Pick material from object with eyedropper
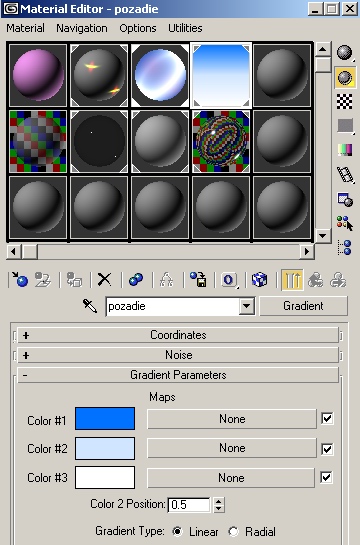 pyautogui.click(x=90, y=306)
